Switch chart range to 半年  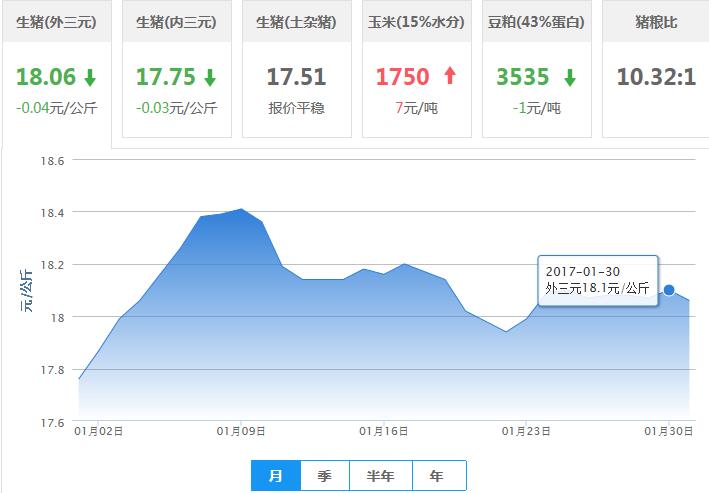pos(381,475)
